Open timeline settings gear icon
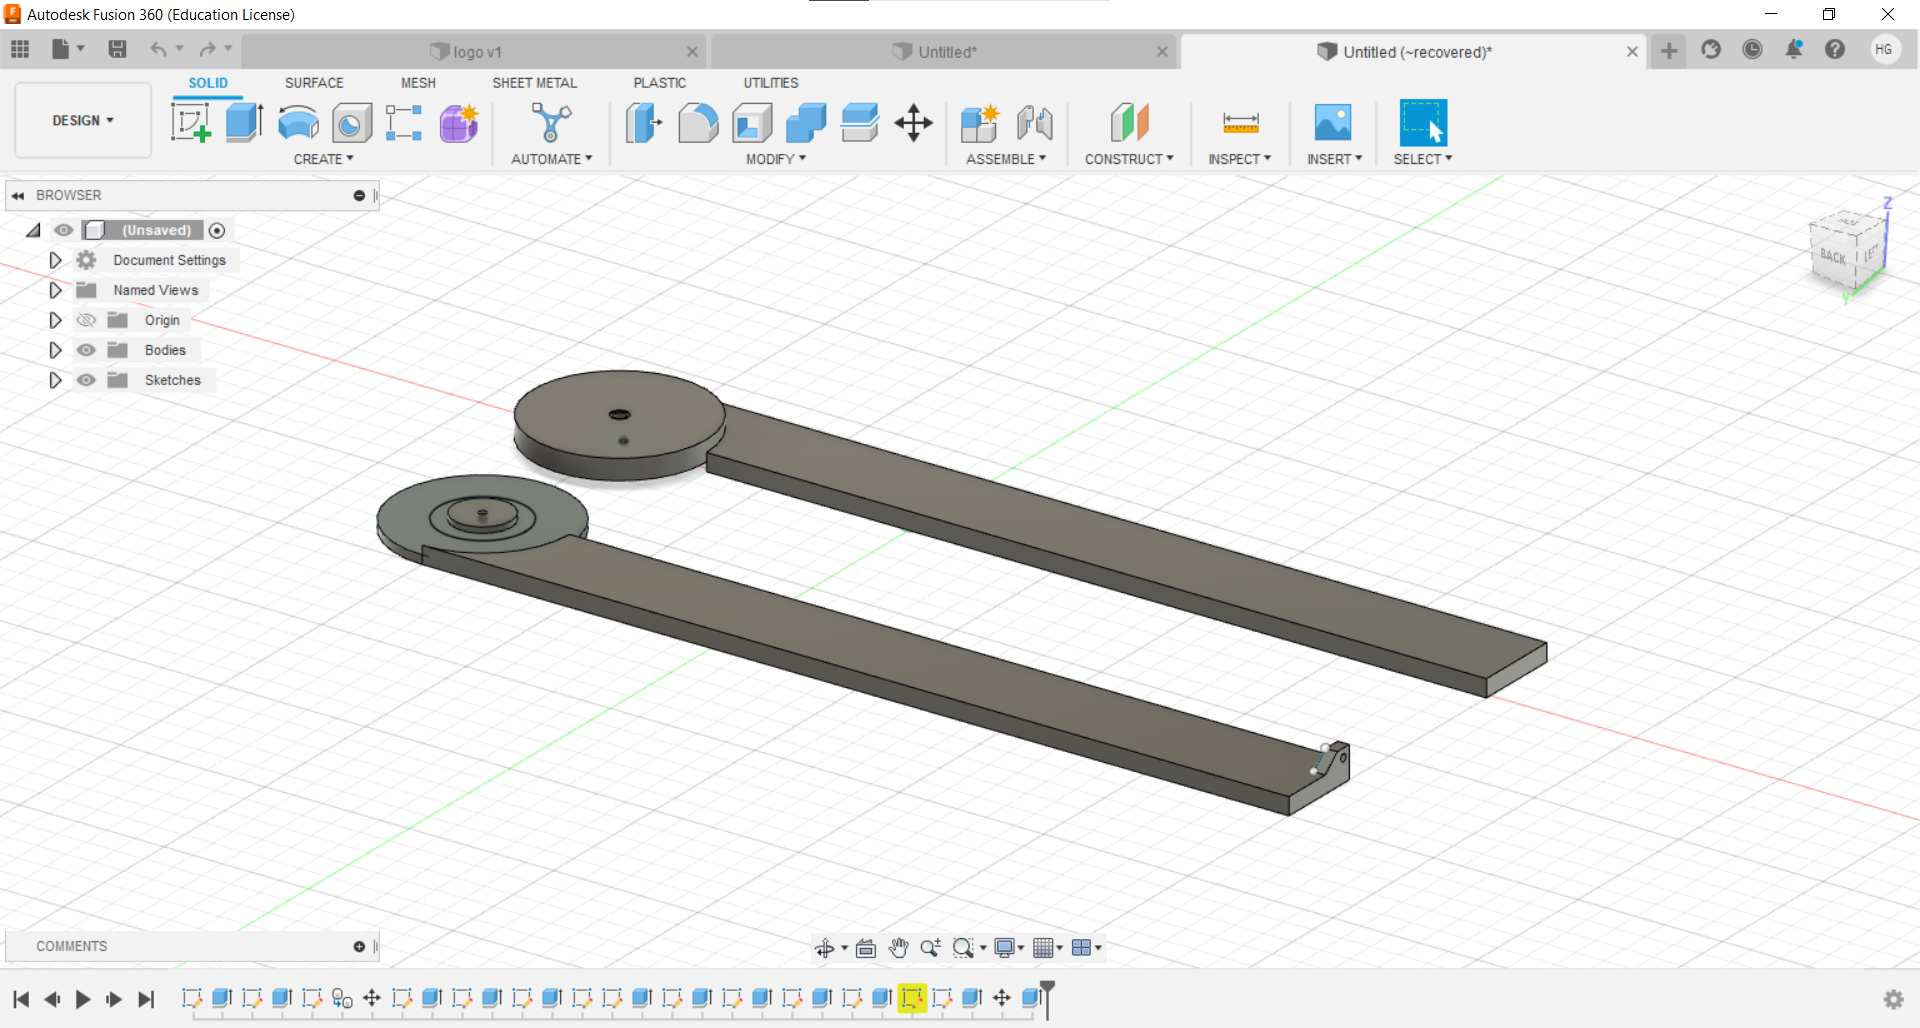This screenshot has height=1028, width=1920. [1893, 998]
